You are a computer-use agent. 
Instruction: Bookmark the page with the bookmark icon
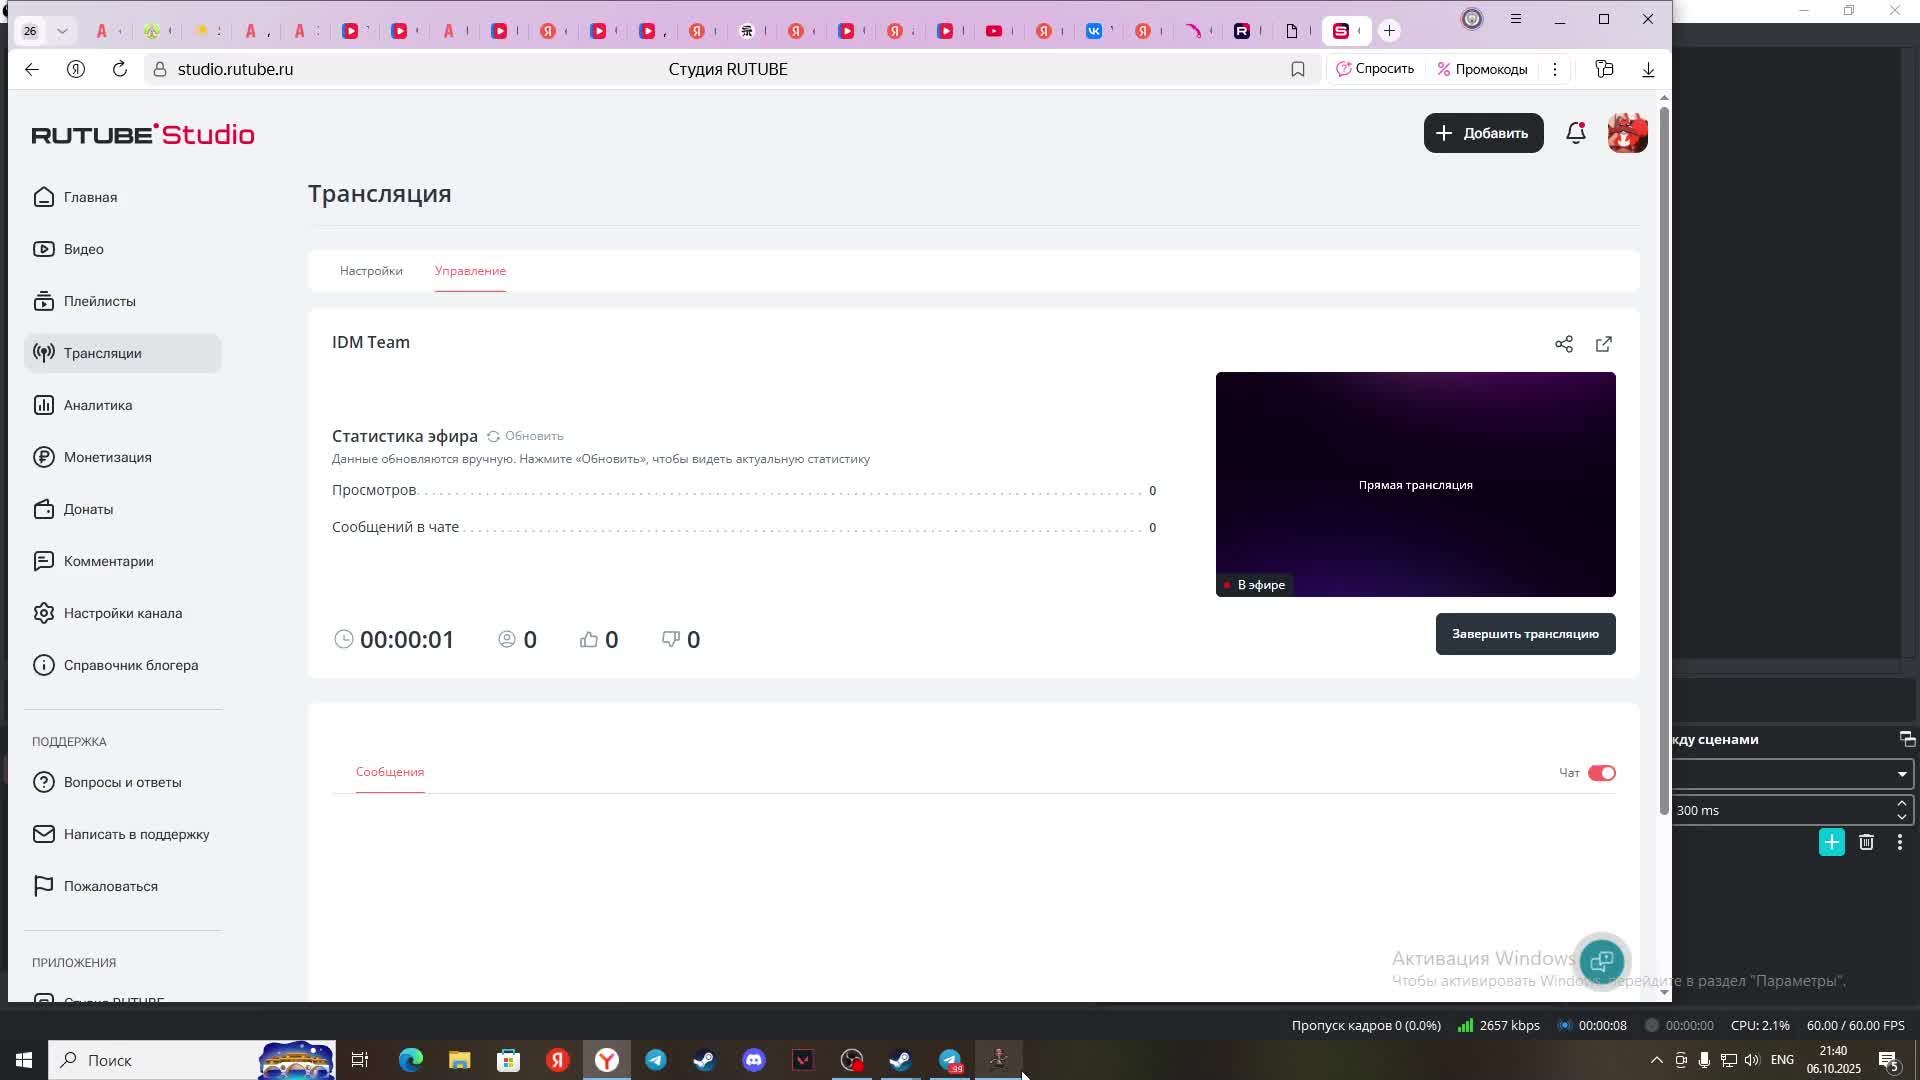1298,69
